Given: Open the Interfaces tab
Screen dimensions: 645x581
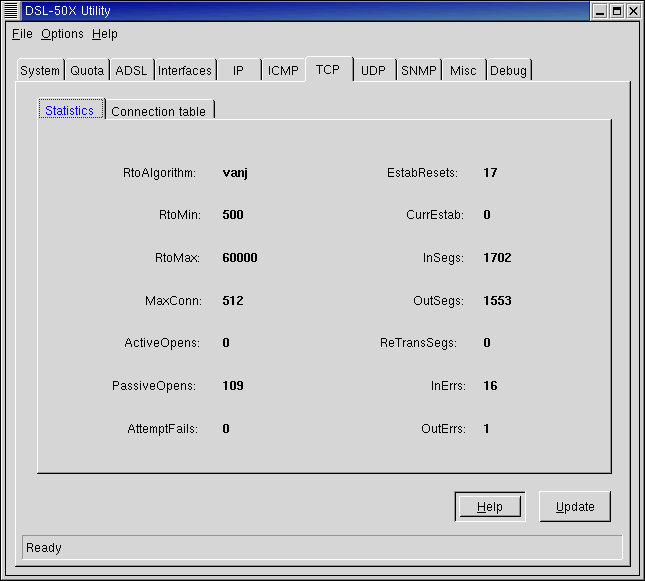Looking at the screenshot, I should [185, 70].
